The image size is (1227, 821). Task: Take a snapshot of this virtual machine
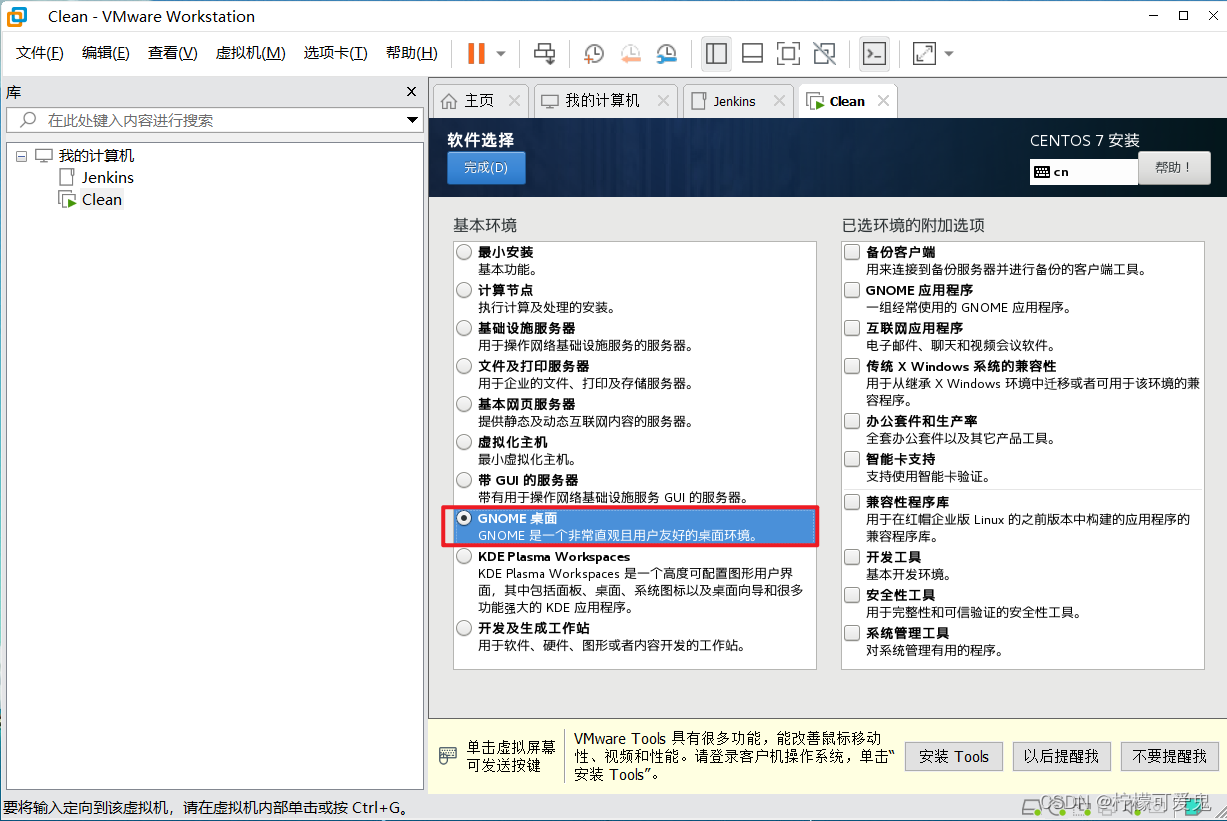click(594, 53)
